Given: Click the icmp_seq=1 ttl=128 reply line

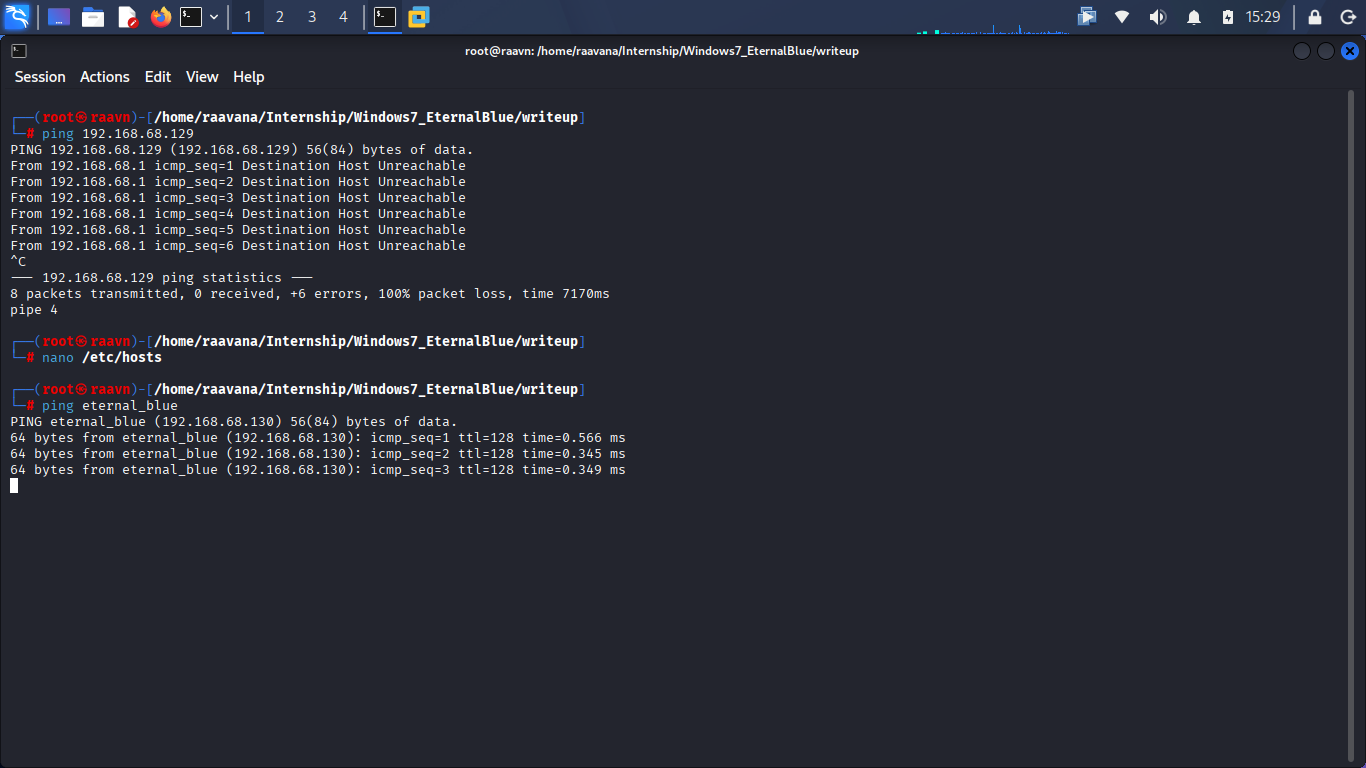Looking at the screenshot, I should pos(318,438).
